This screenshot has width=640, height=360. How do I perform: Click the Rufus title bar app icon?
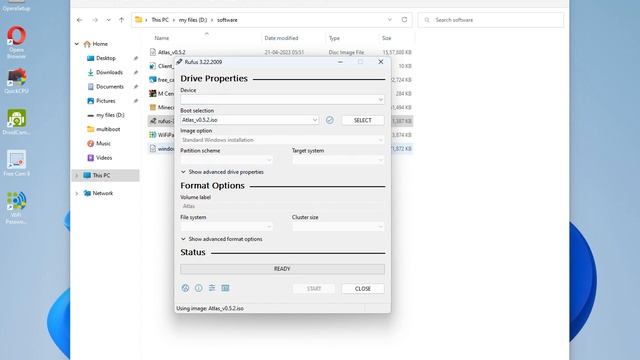coord(180,62)
